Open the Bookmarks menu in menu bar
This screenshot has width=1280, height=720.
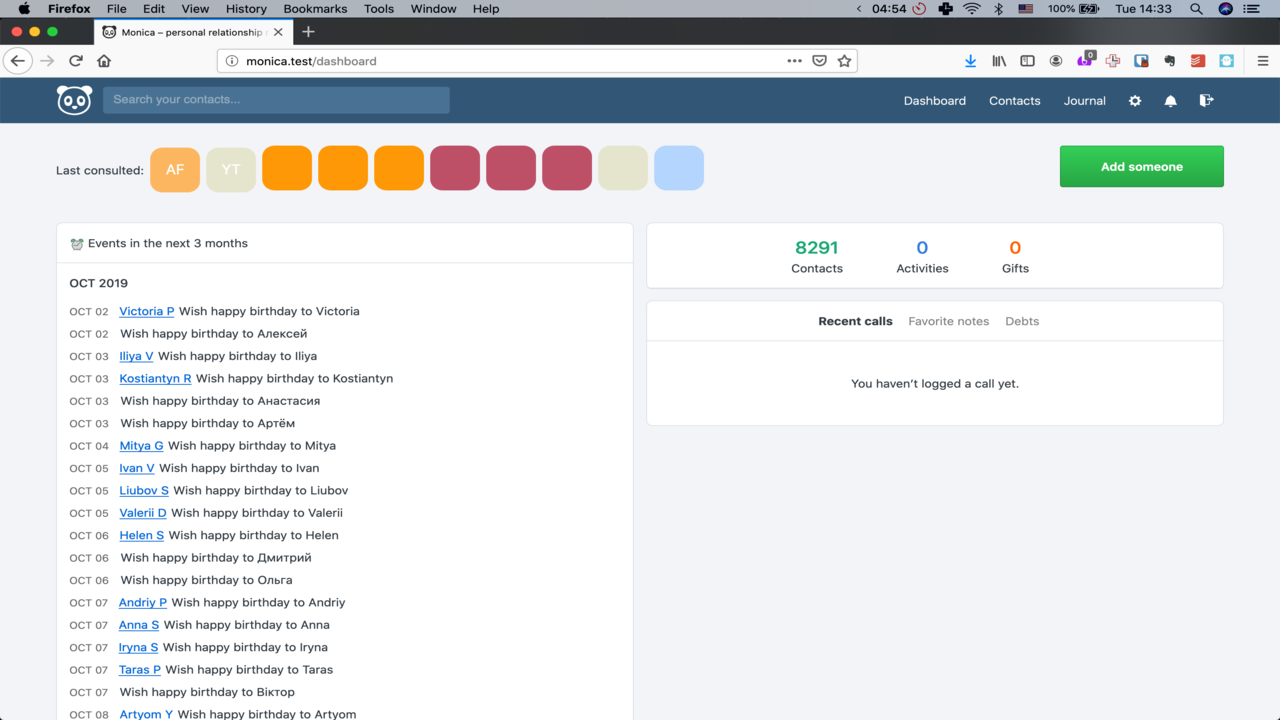pos(316,9)
